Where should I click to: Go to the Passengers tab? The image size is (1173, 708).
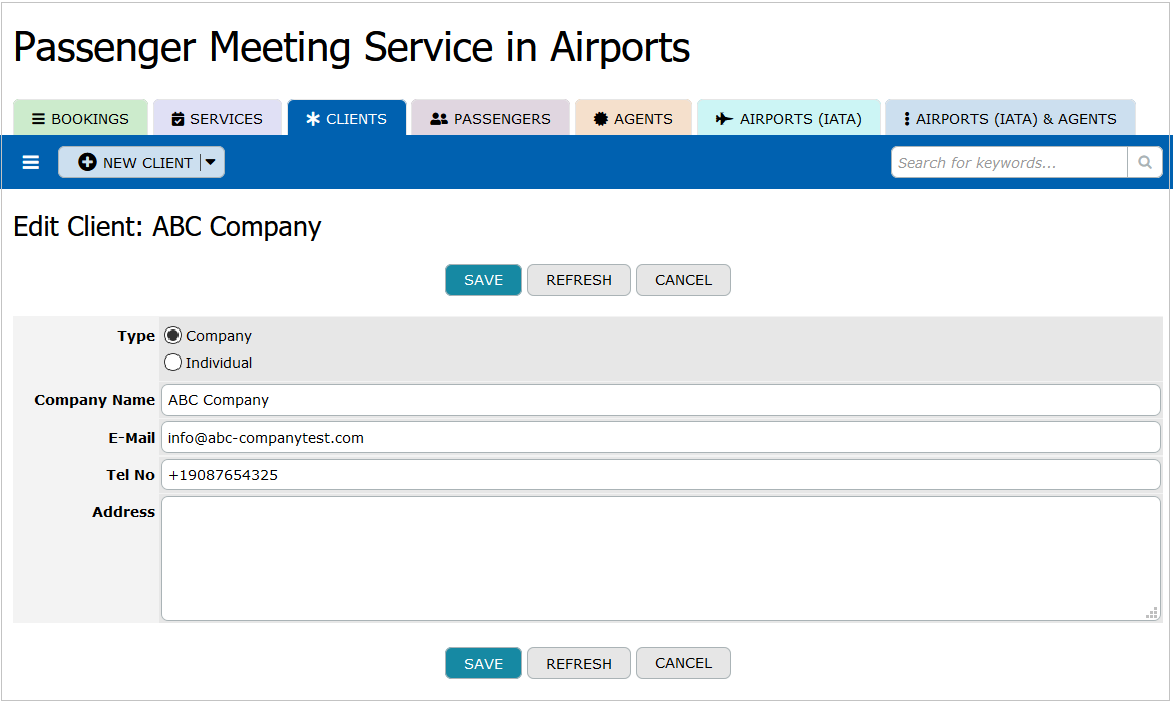(x=490, y=119)
